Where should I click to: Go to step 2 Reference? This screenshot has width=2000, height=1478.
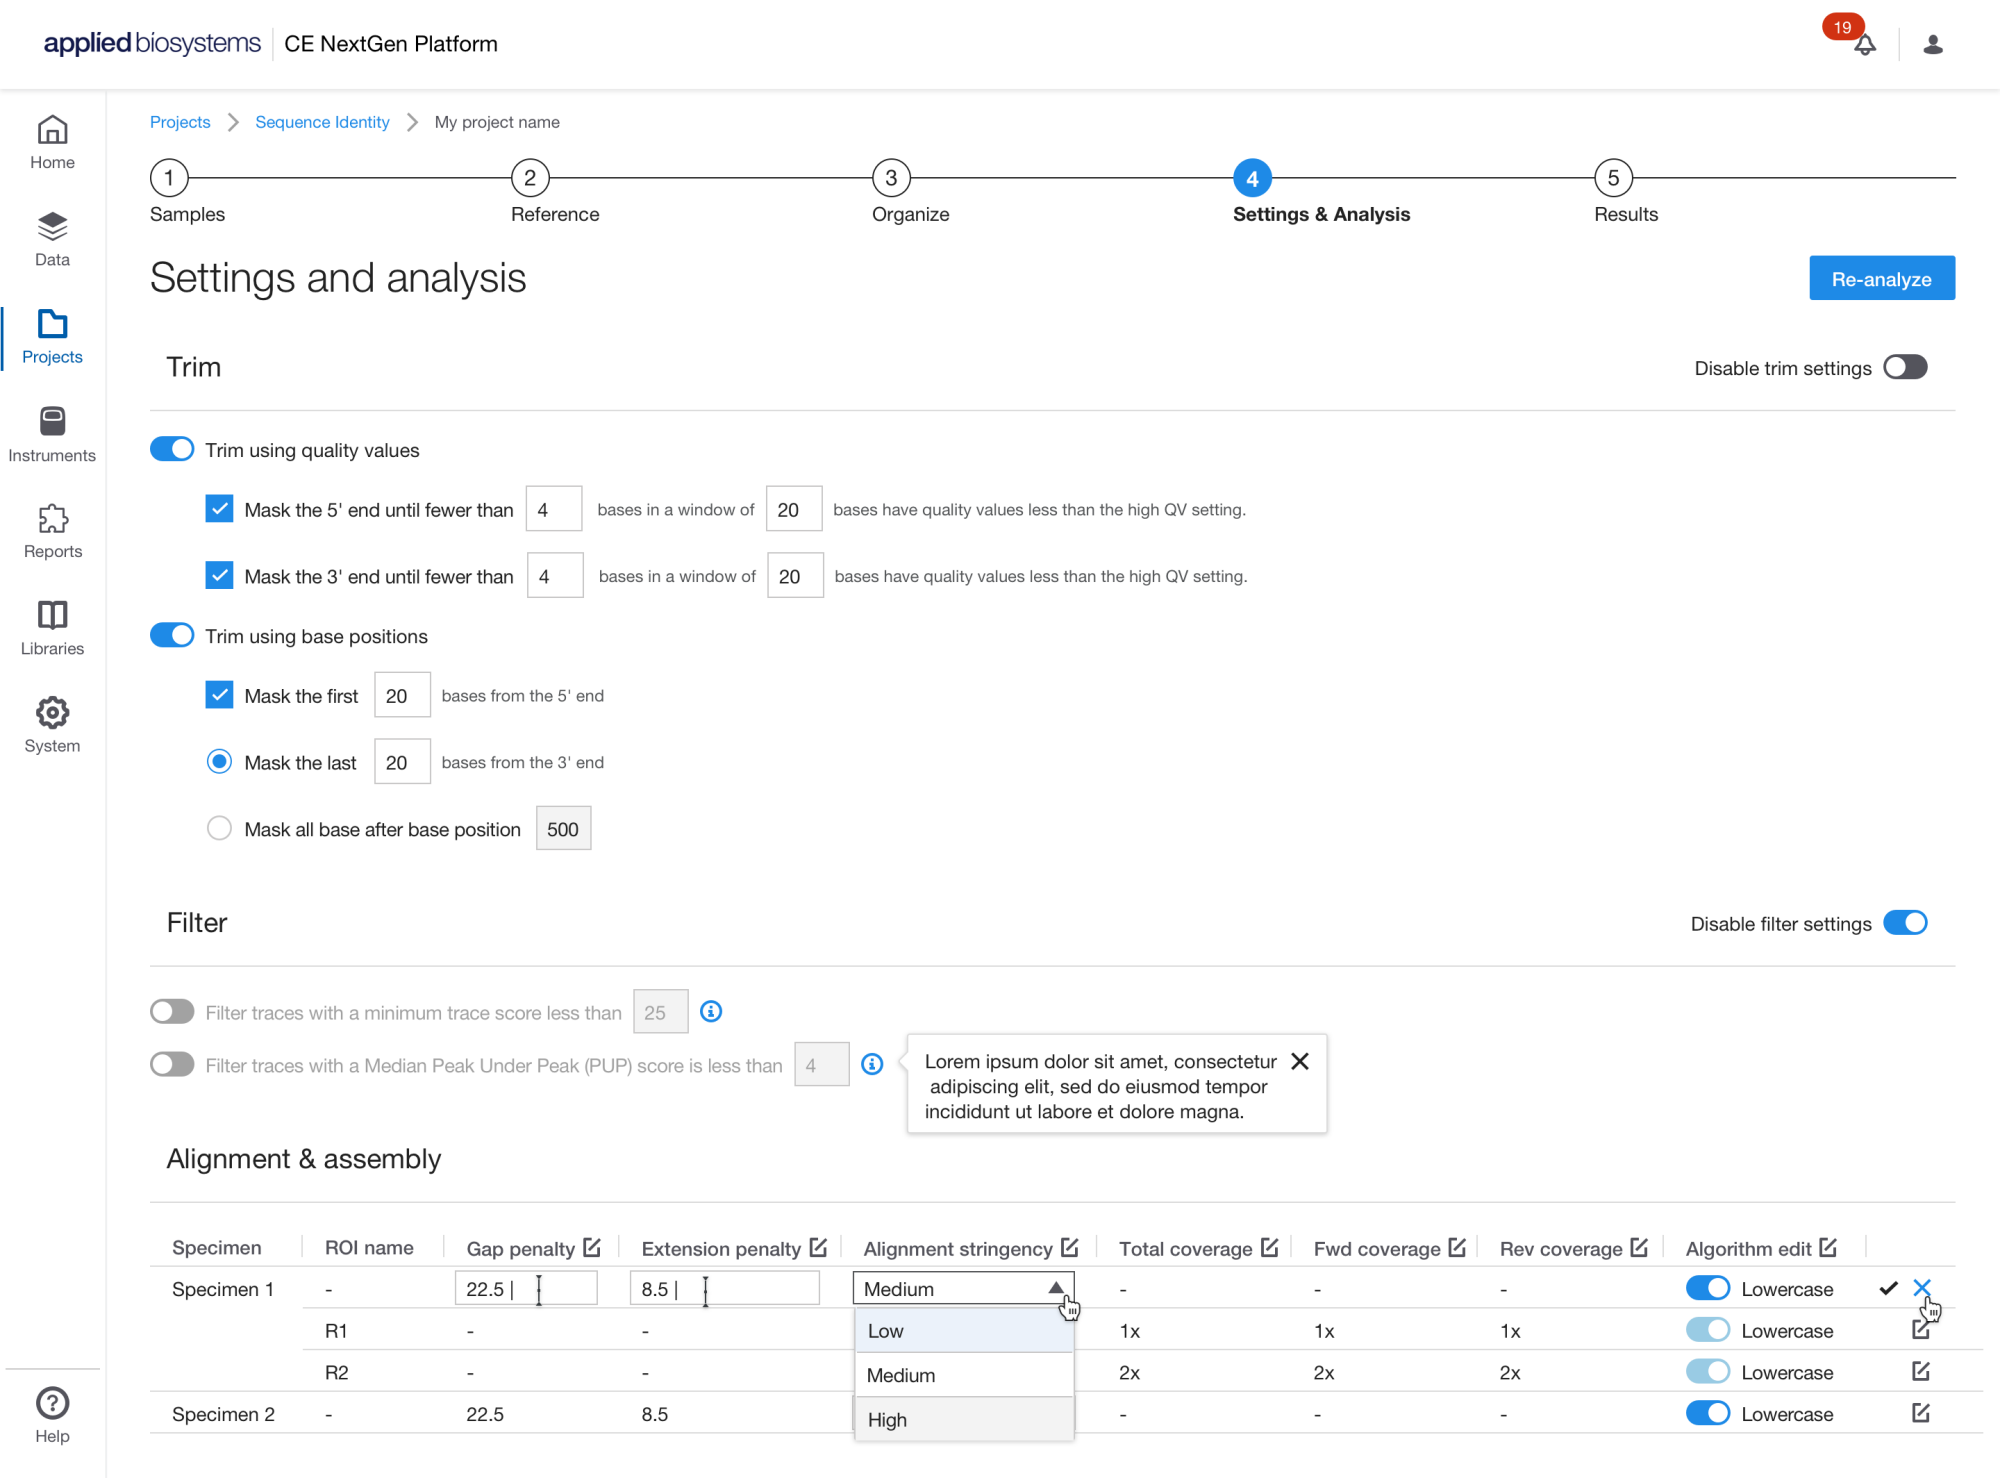click(x=530, y=179)
